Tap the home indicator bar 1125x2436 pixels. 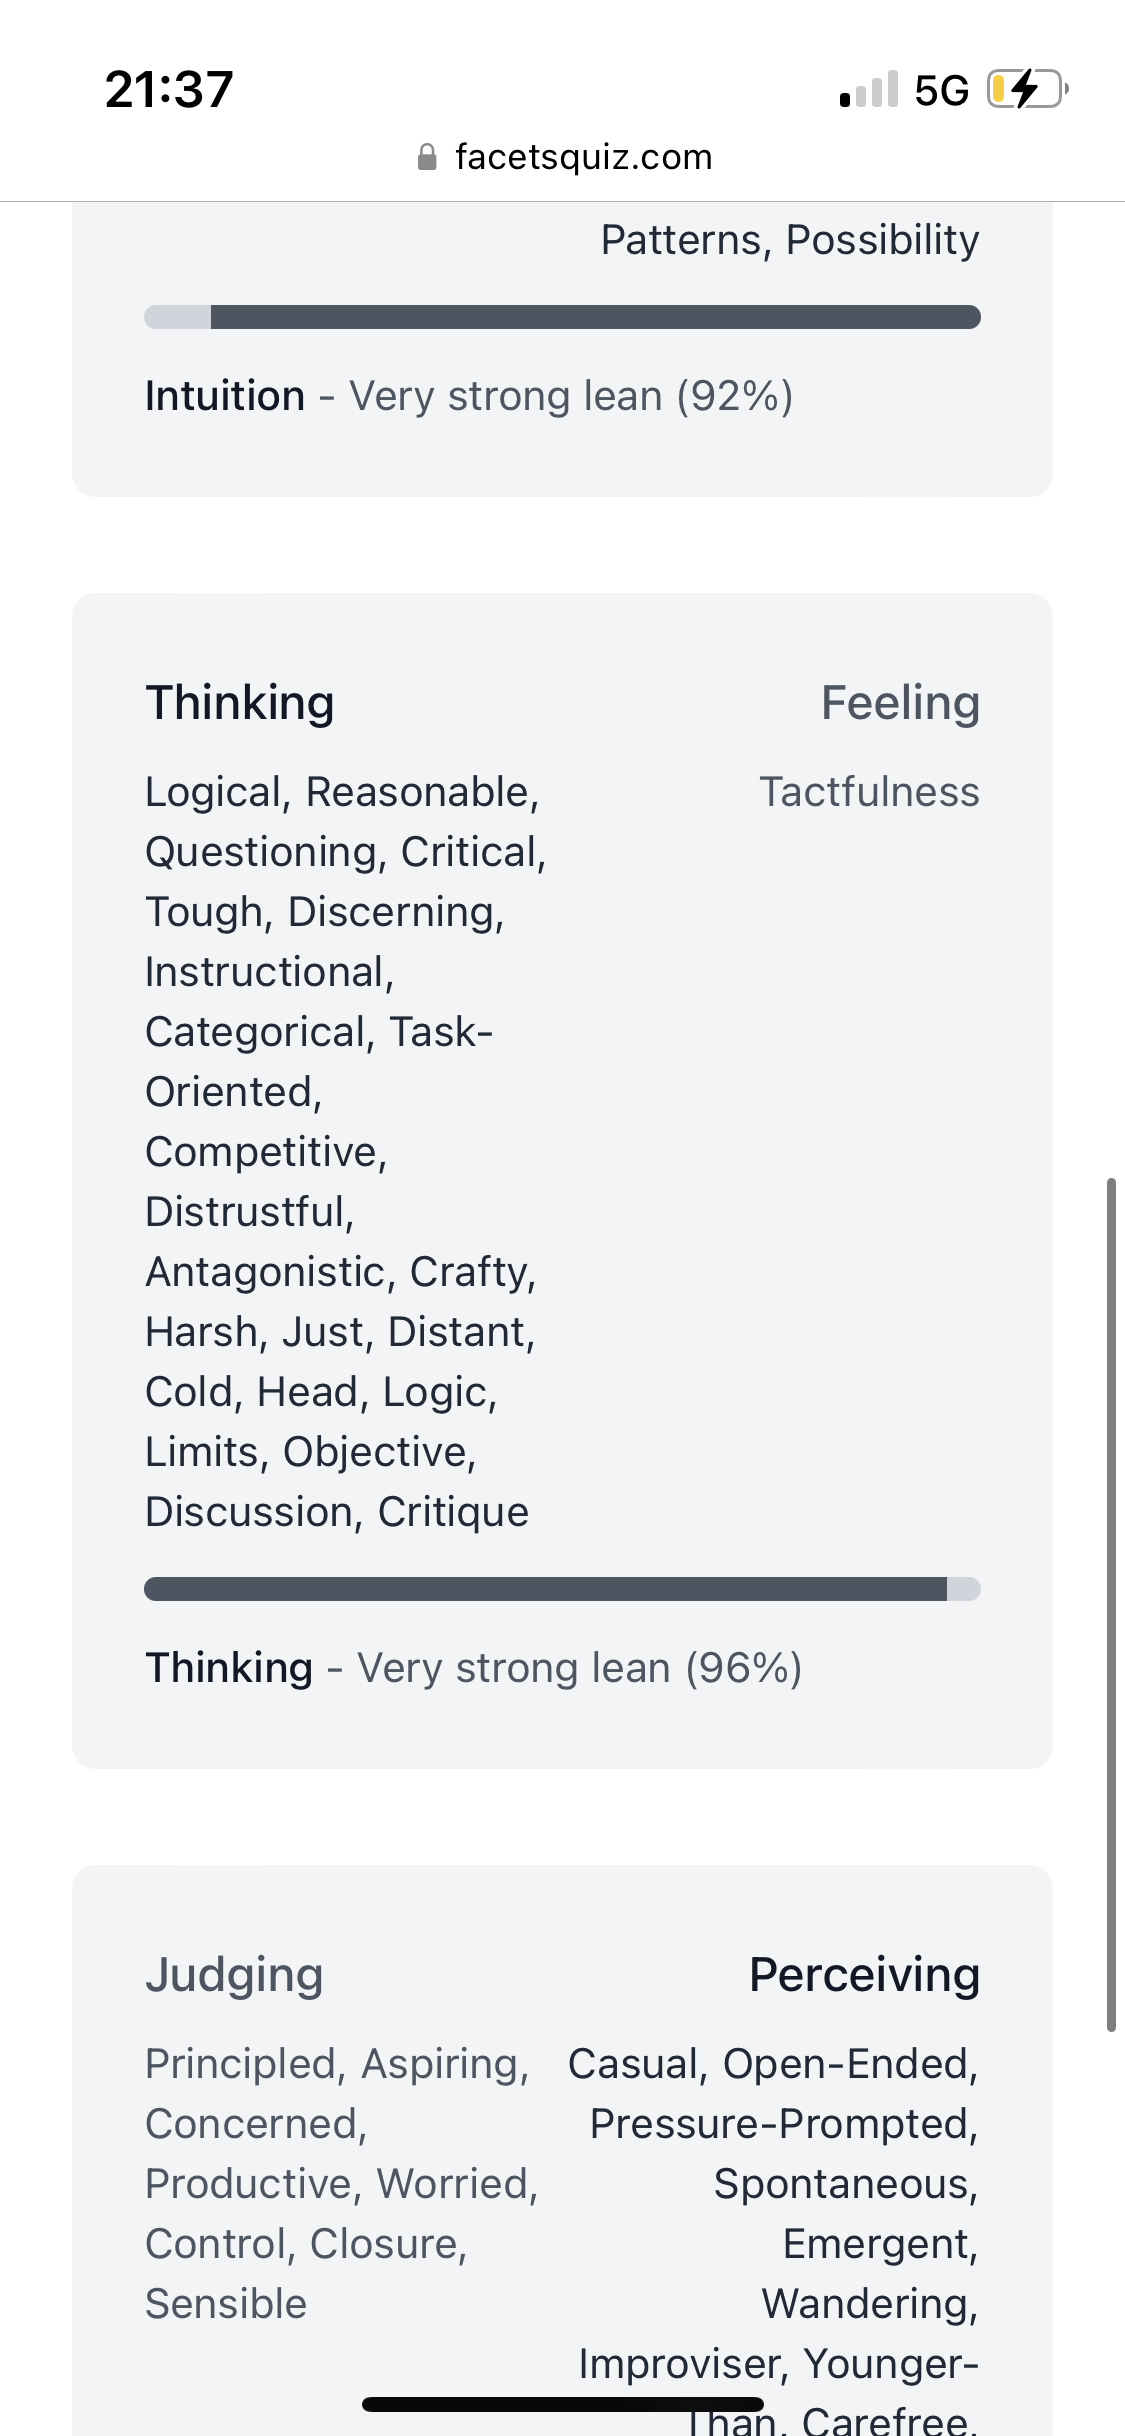pyautogui.click(x=562, y=2404)
